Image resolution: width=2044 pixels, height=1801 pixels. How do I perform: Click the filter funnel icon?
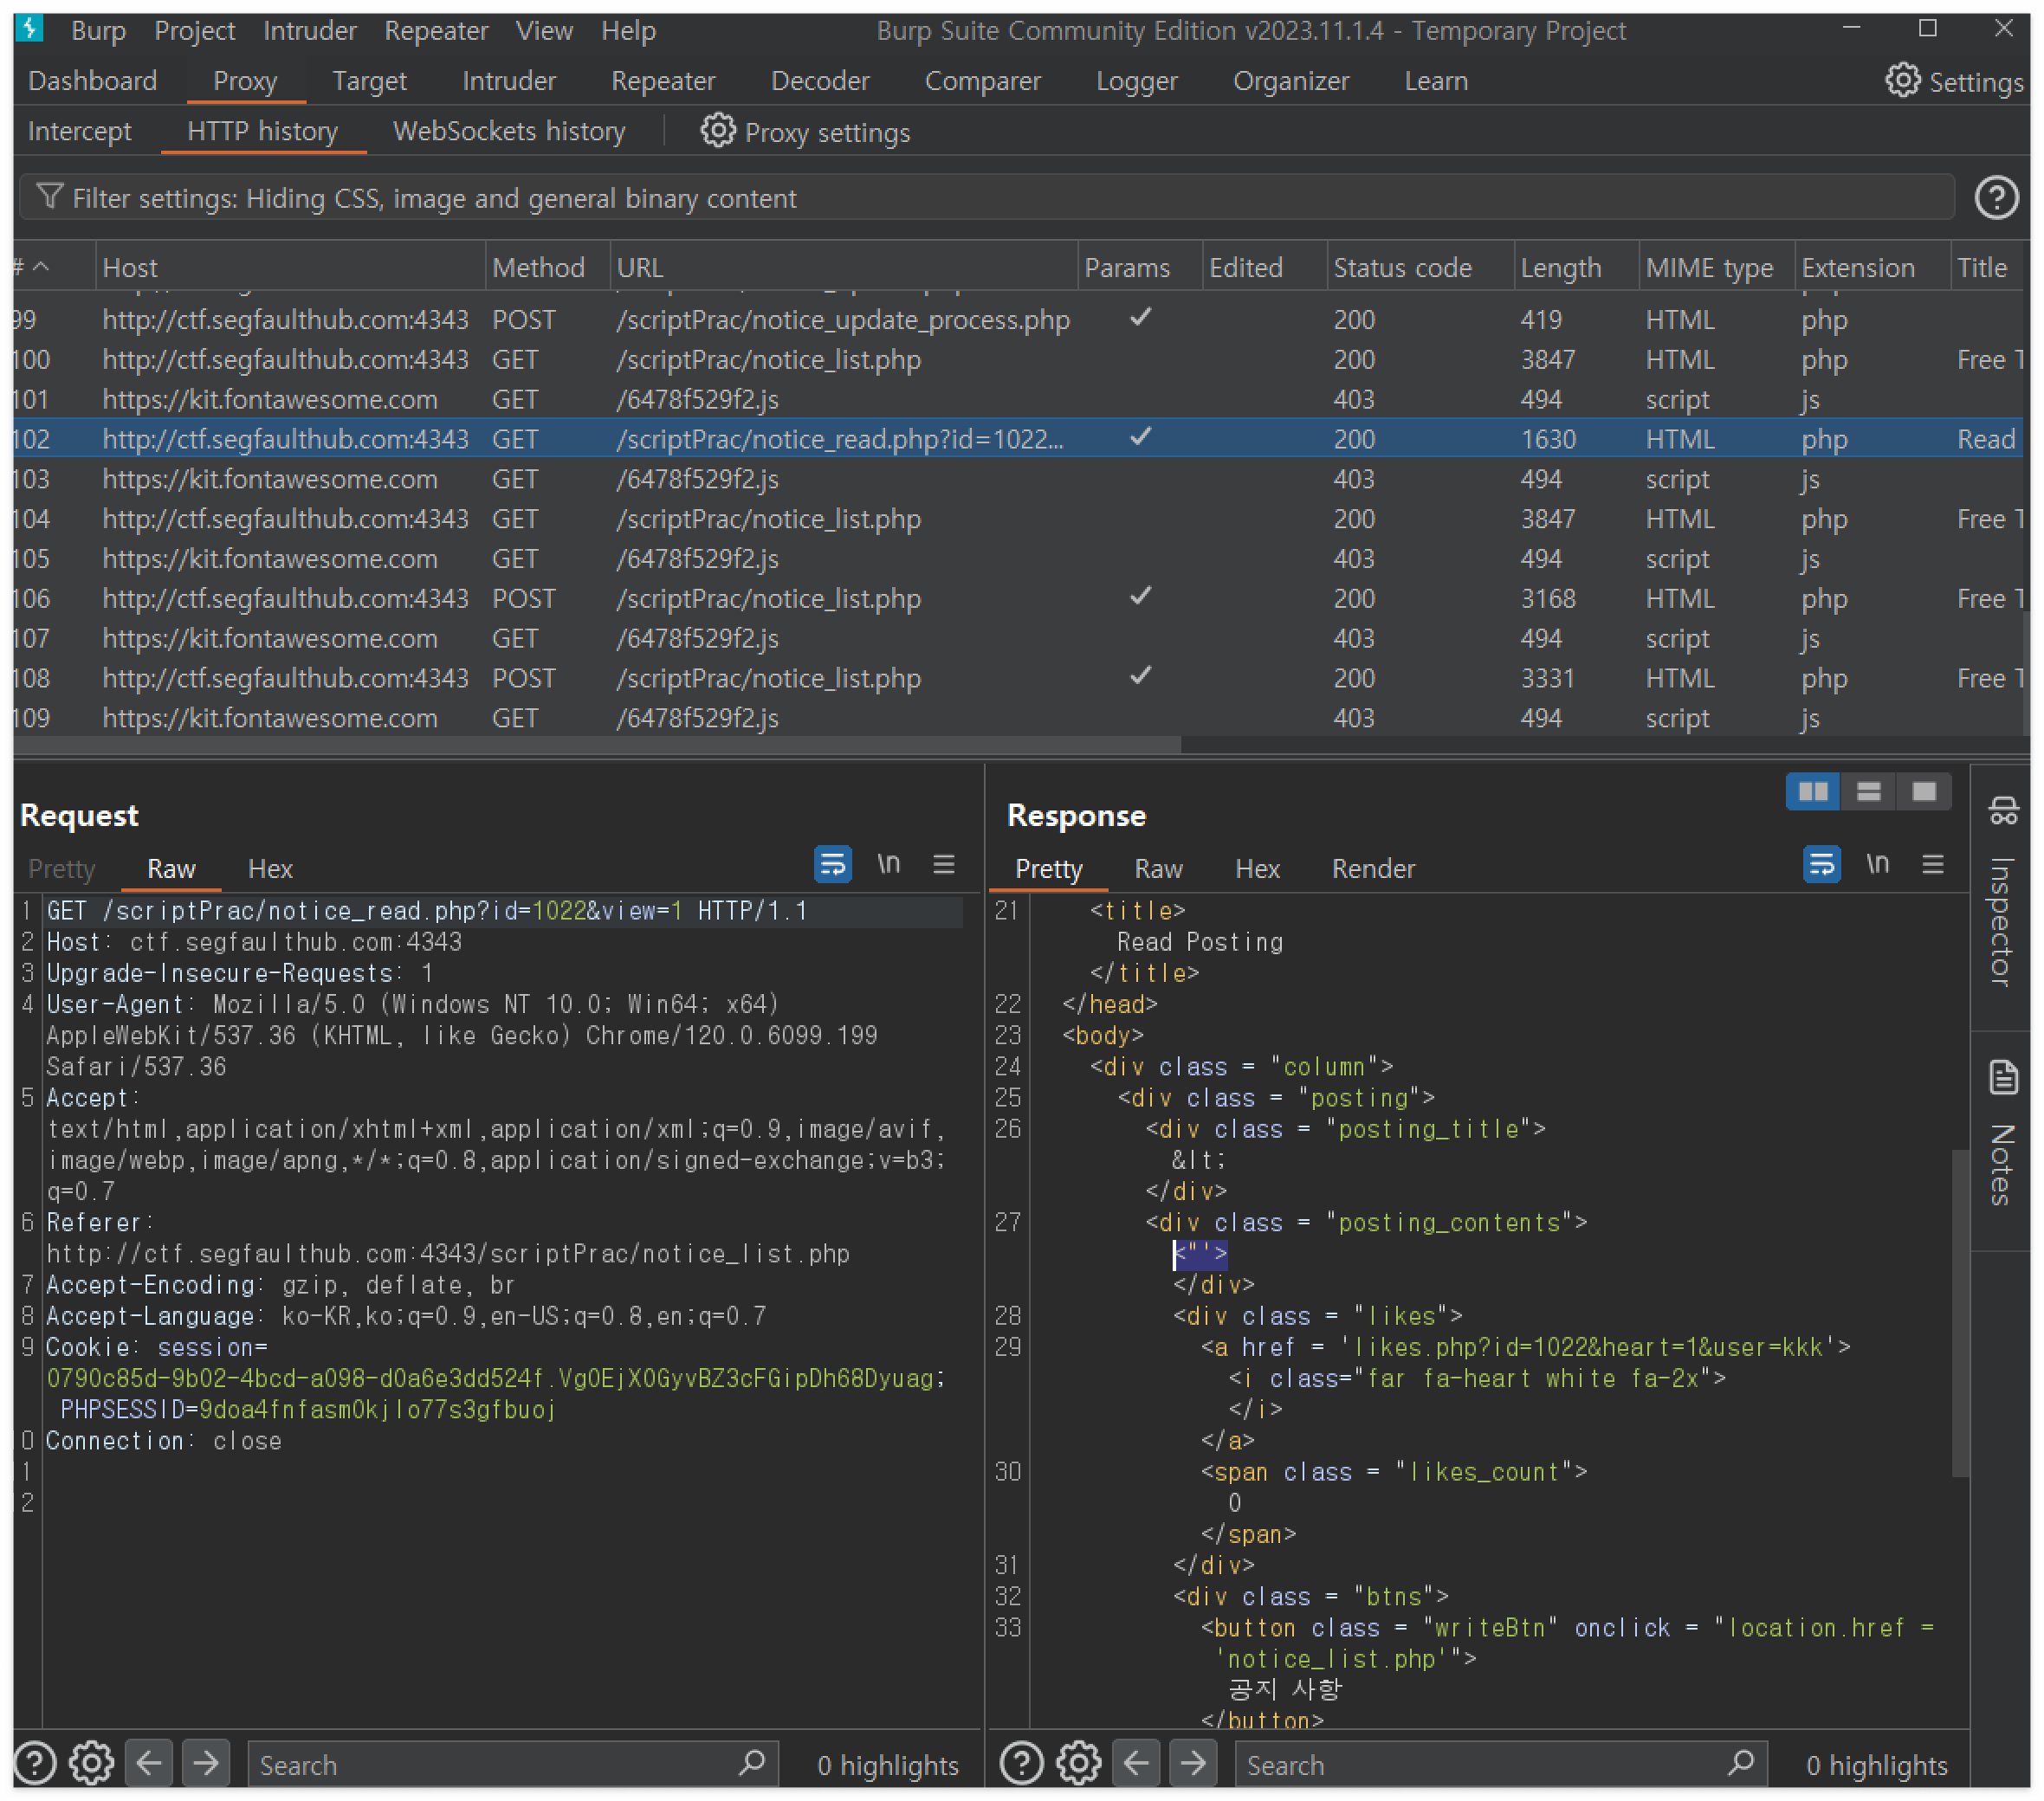coord(49,197)
